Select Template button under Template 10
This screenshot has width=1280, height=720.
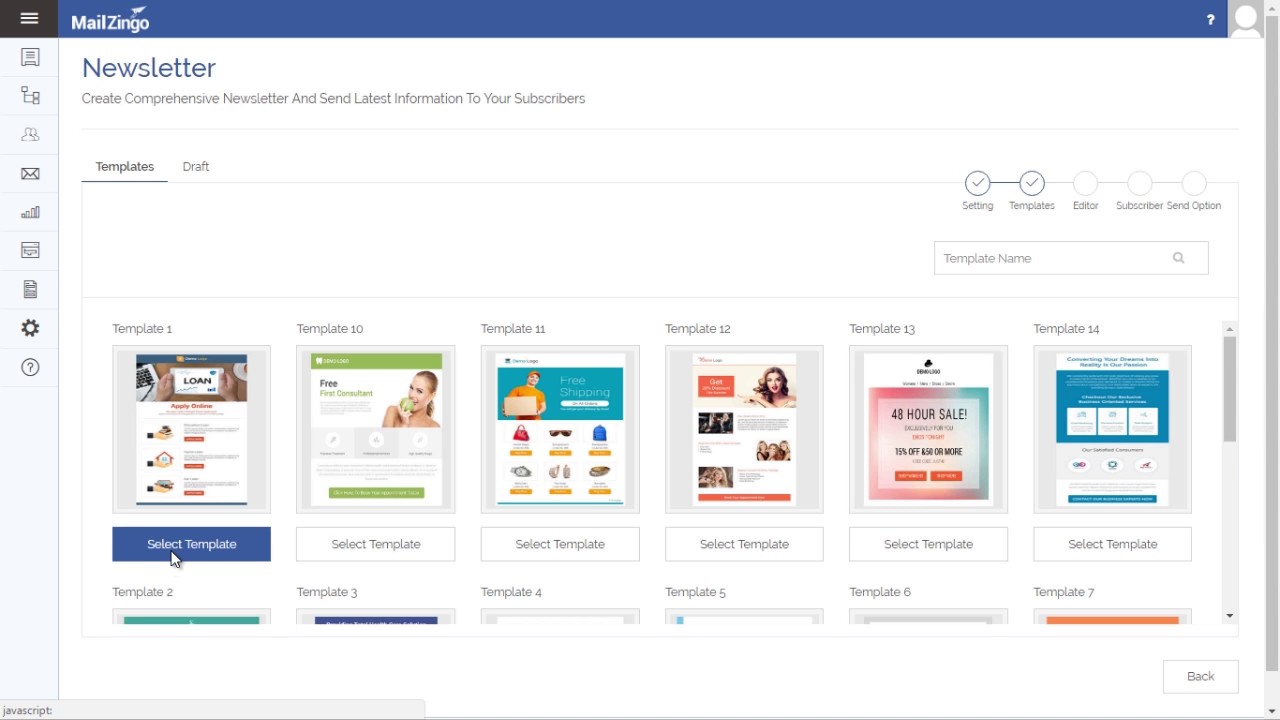pyautogui.click(x=376, y=544)
